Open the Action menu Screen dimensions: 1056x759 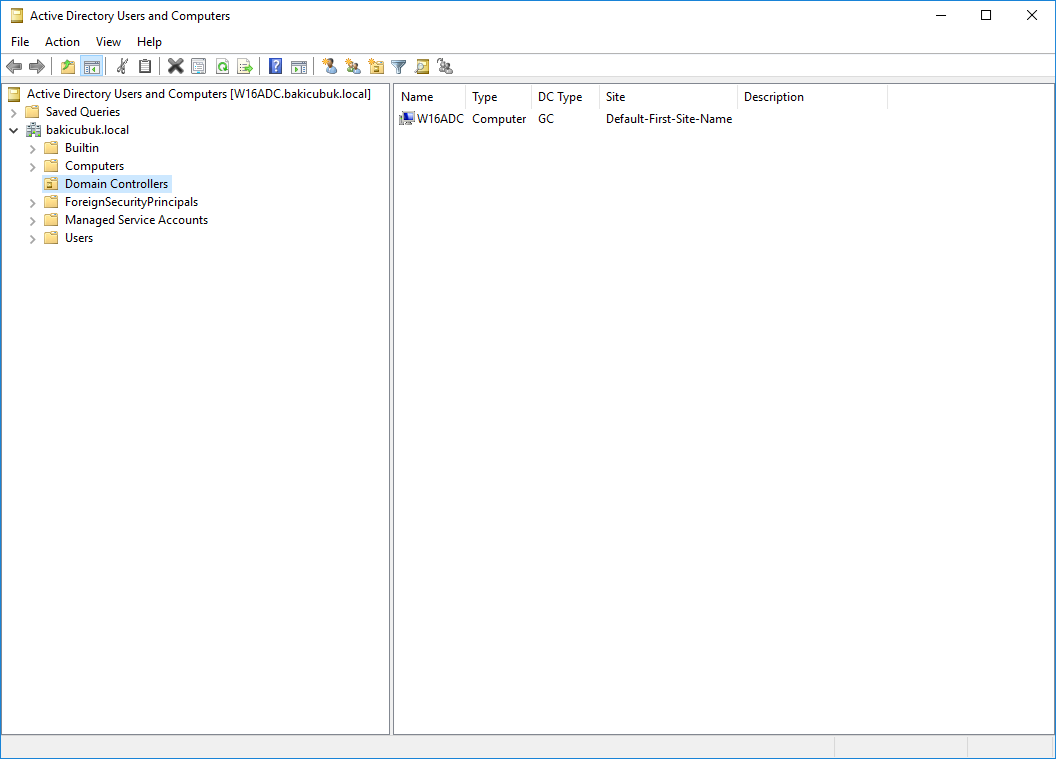tap(62, 42)
